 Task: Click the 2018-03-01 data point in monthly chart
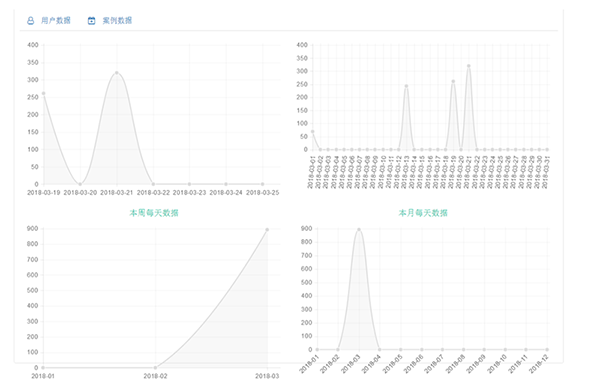point(313,132)
